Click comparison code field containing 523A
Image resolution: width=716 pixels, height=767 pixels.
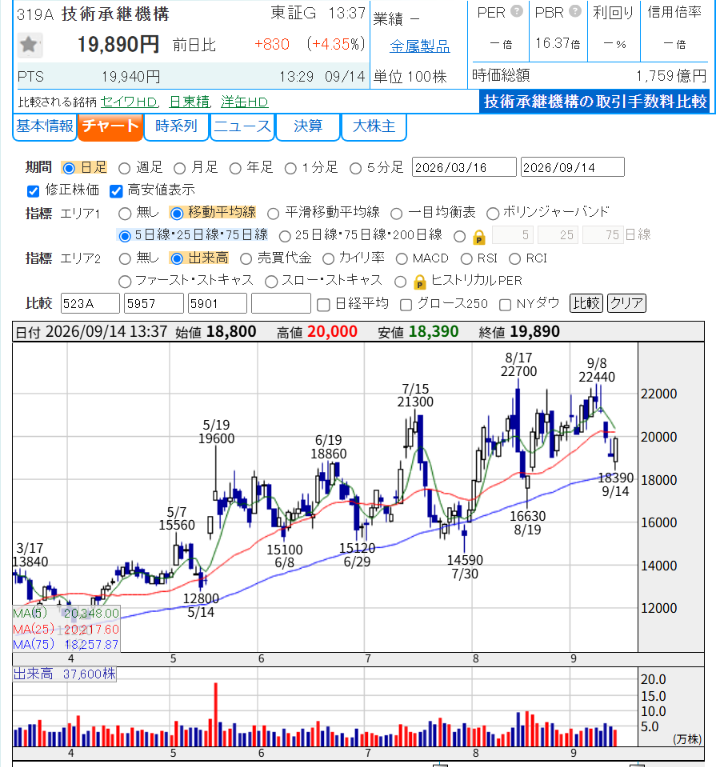pyautogui.click(x=90, y=304)
